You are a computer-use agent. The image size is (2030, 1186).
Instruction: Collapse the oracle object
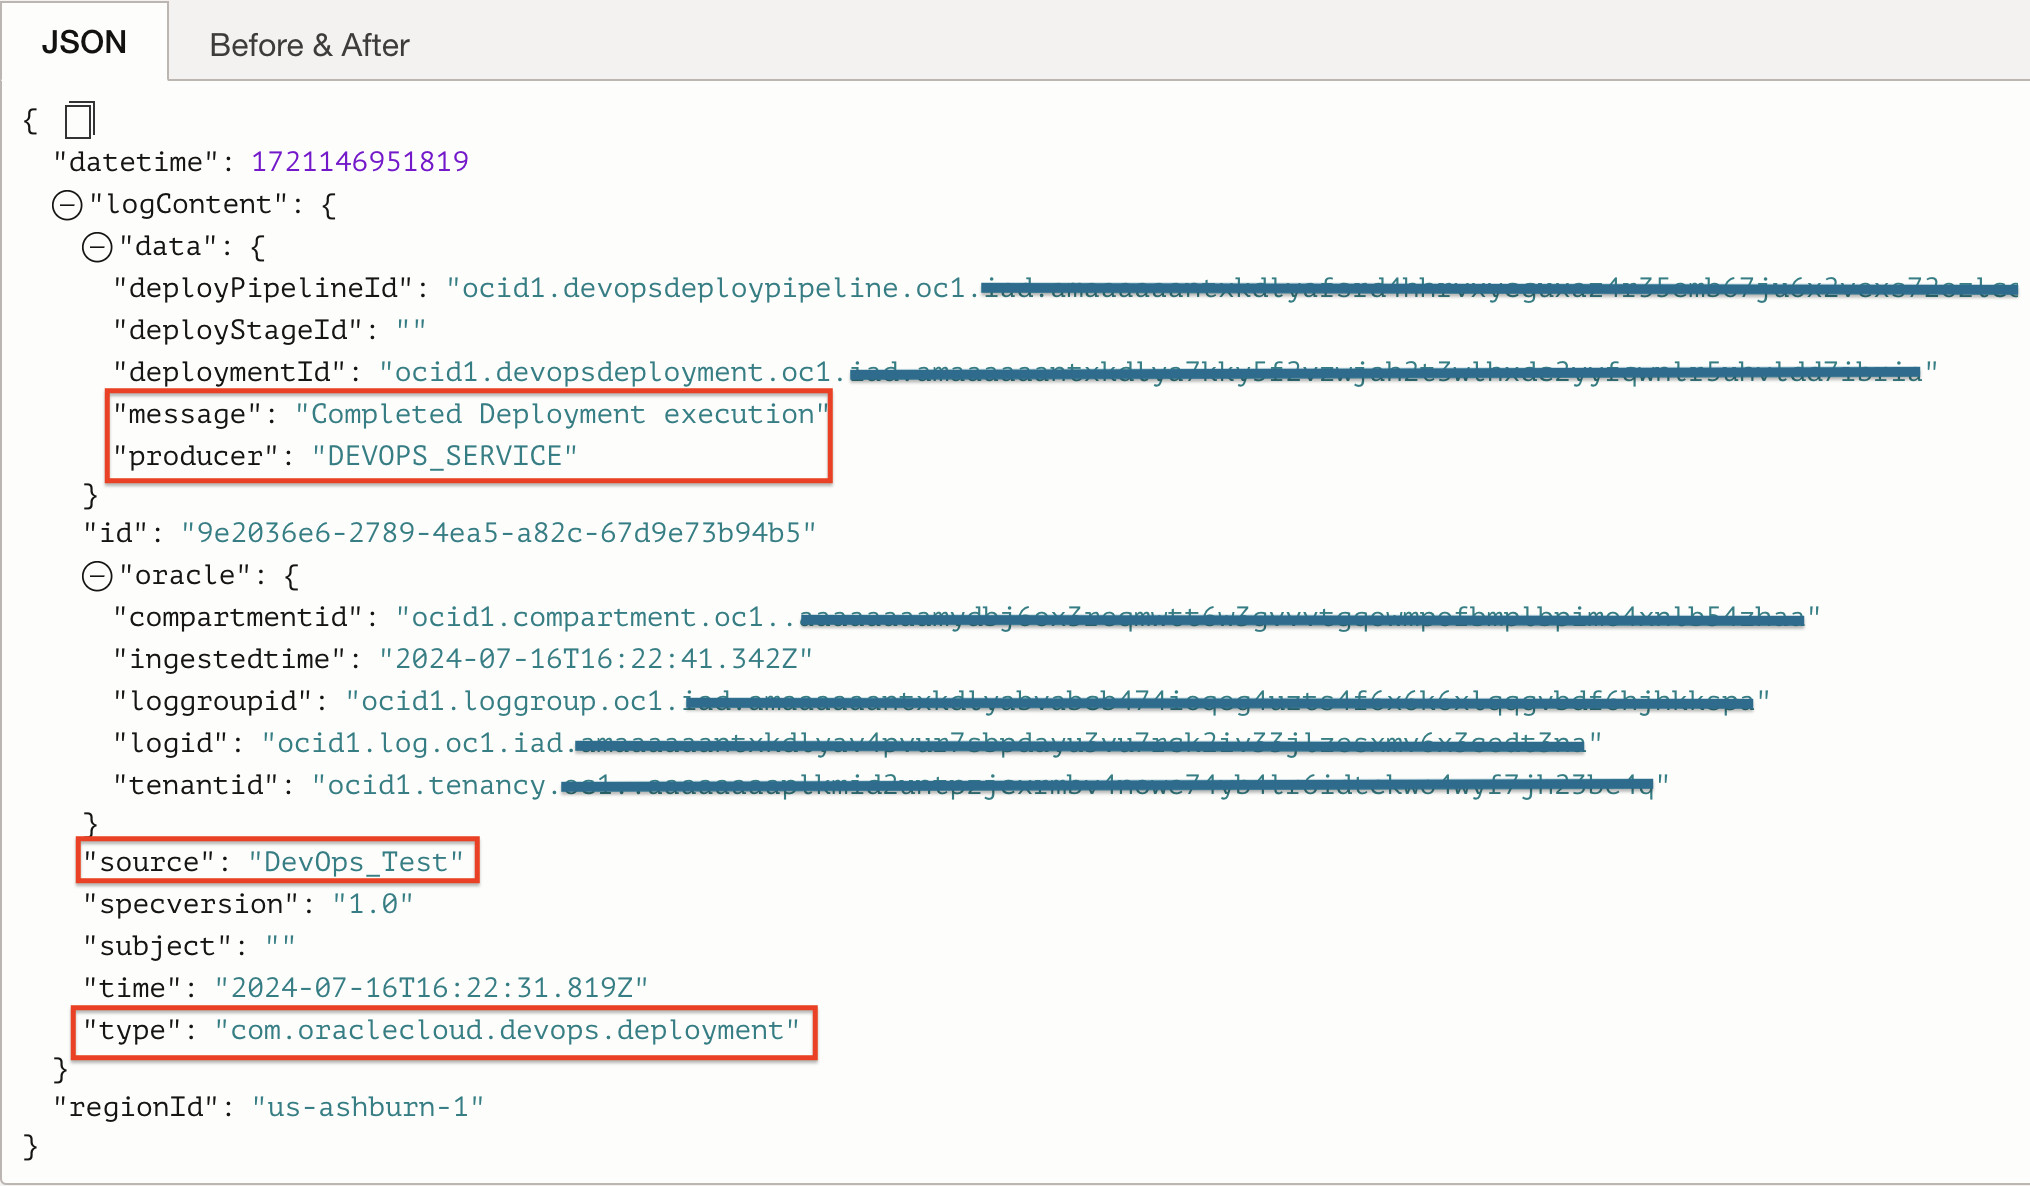tap(96, 575)
